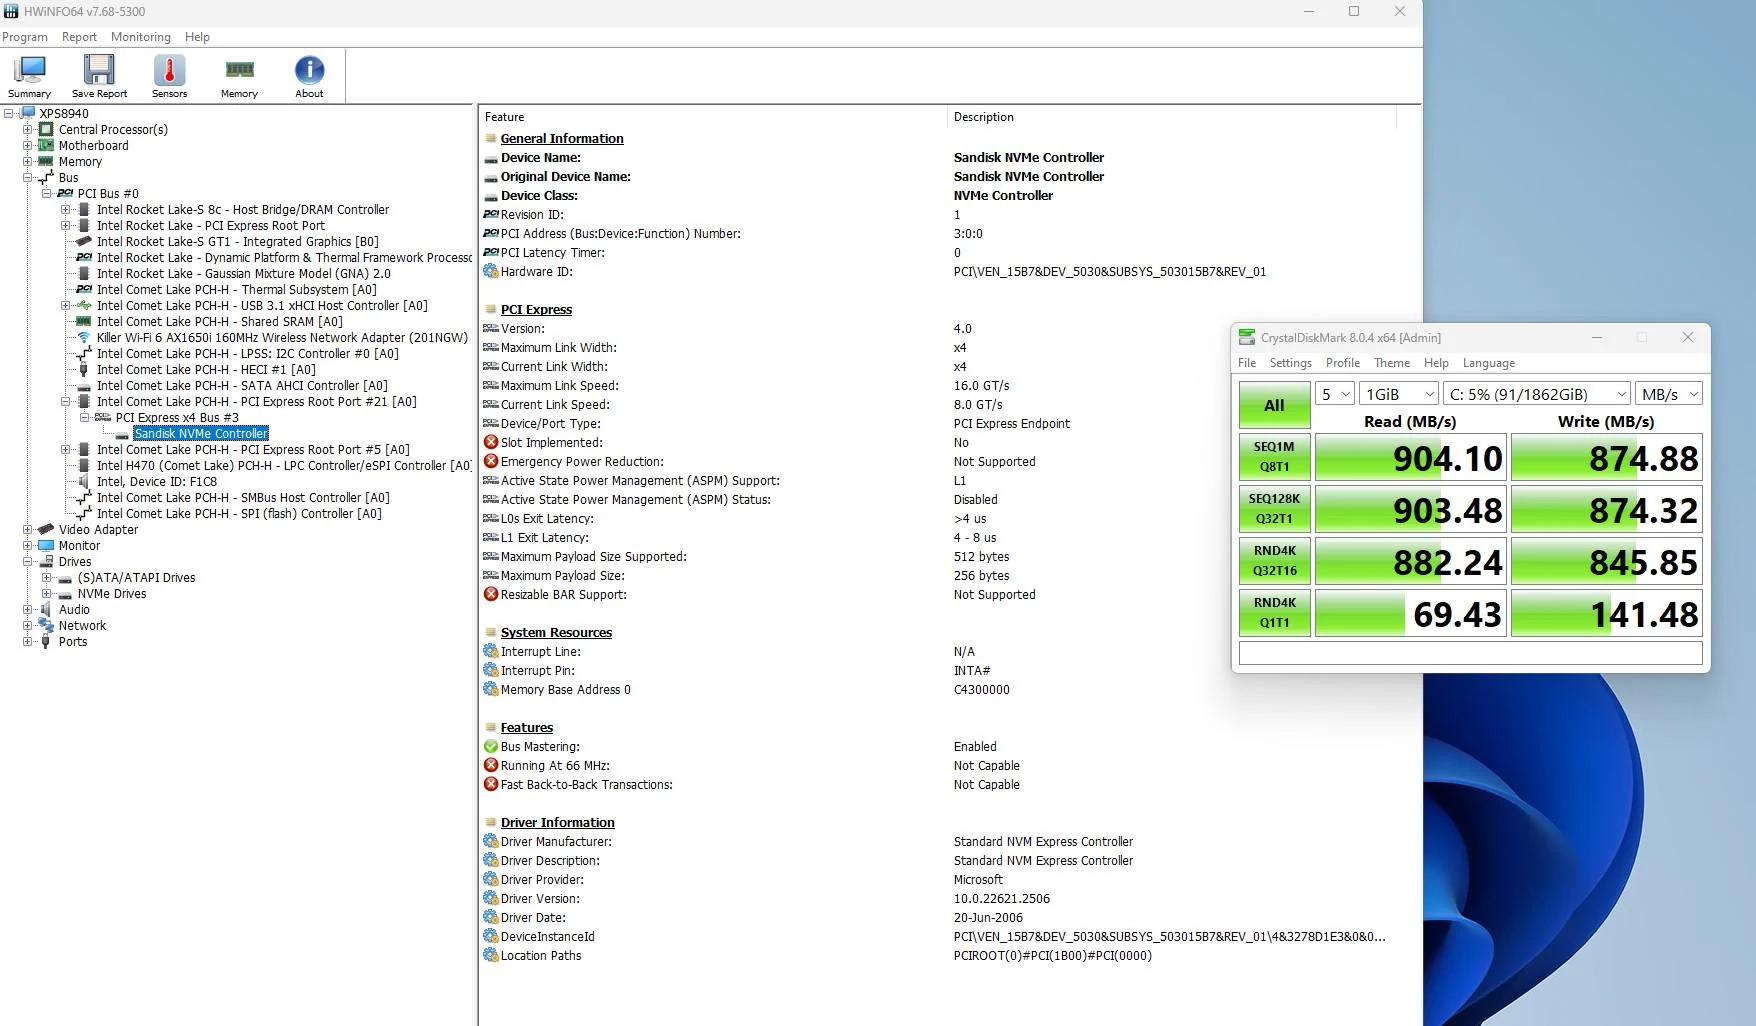Image resolution: width=1756 pixels, height=1026 pixels.
Task: Open the Sensors thermometer icon
Action: [x=169, y=70]
